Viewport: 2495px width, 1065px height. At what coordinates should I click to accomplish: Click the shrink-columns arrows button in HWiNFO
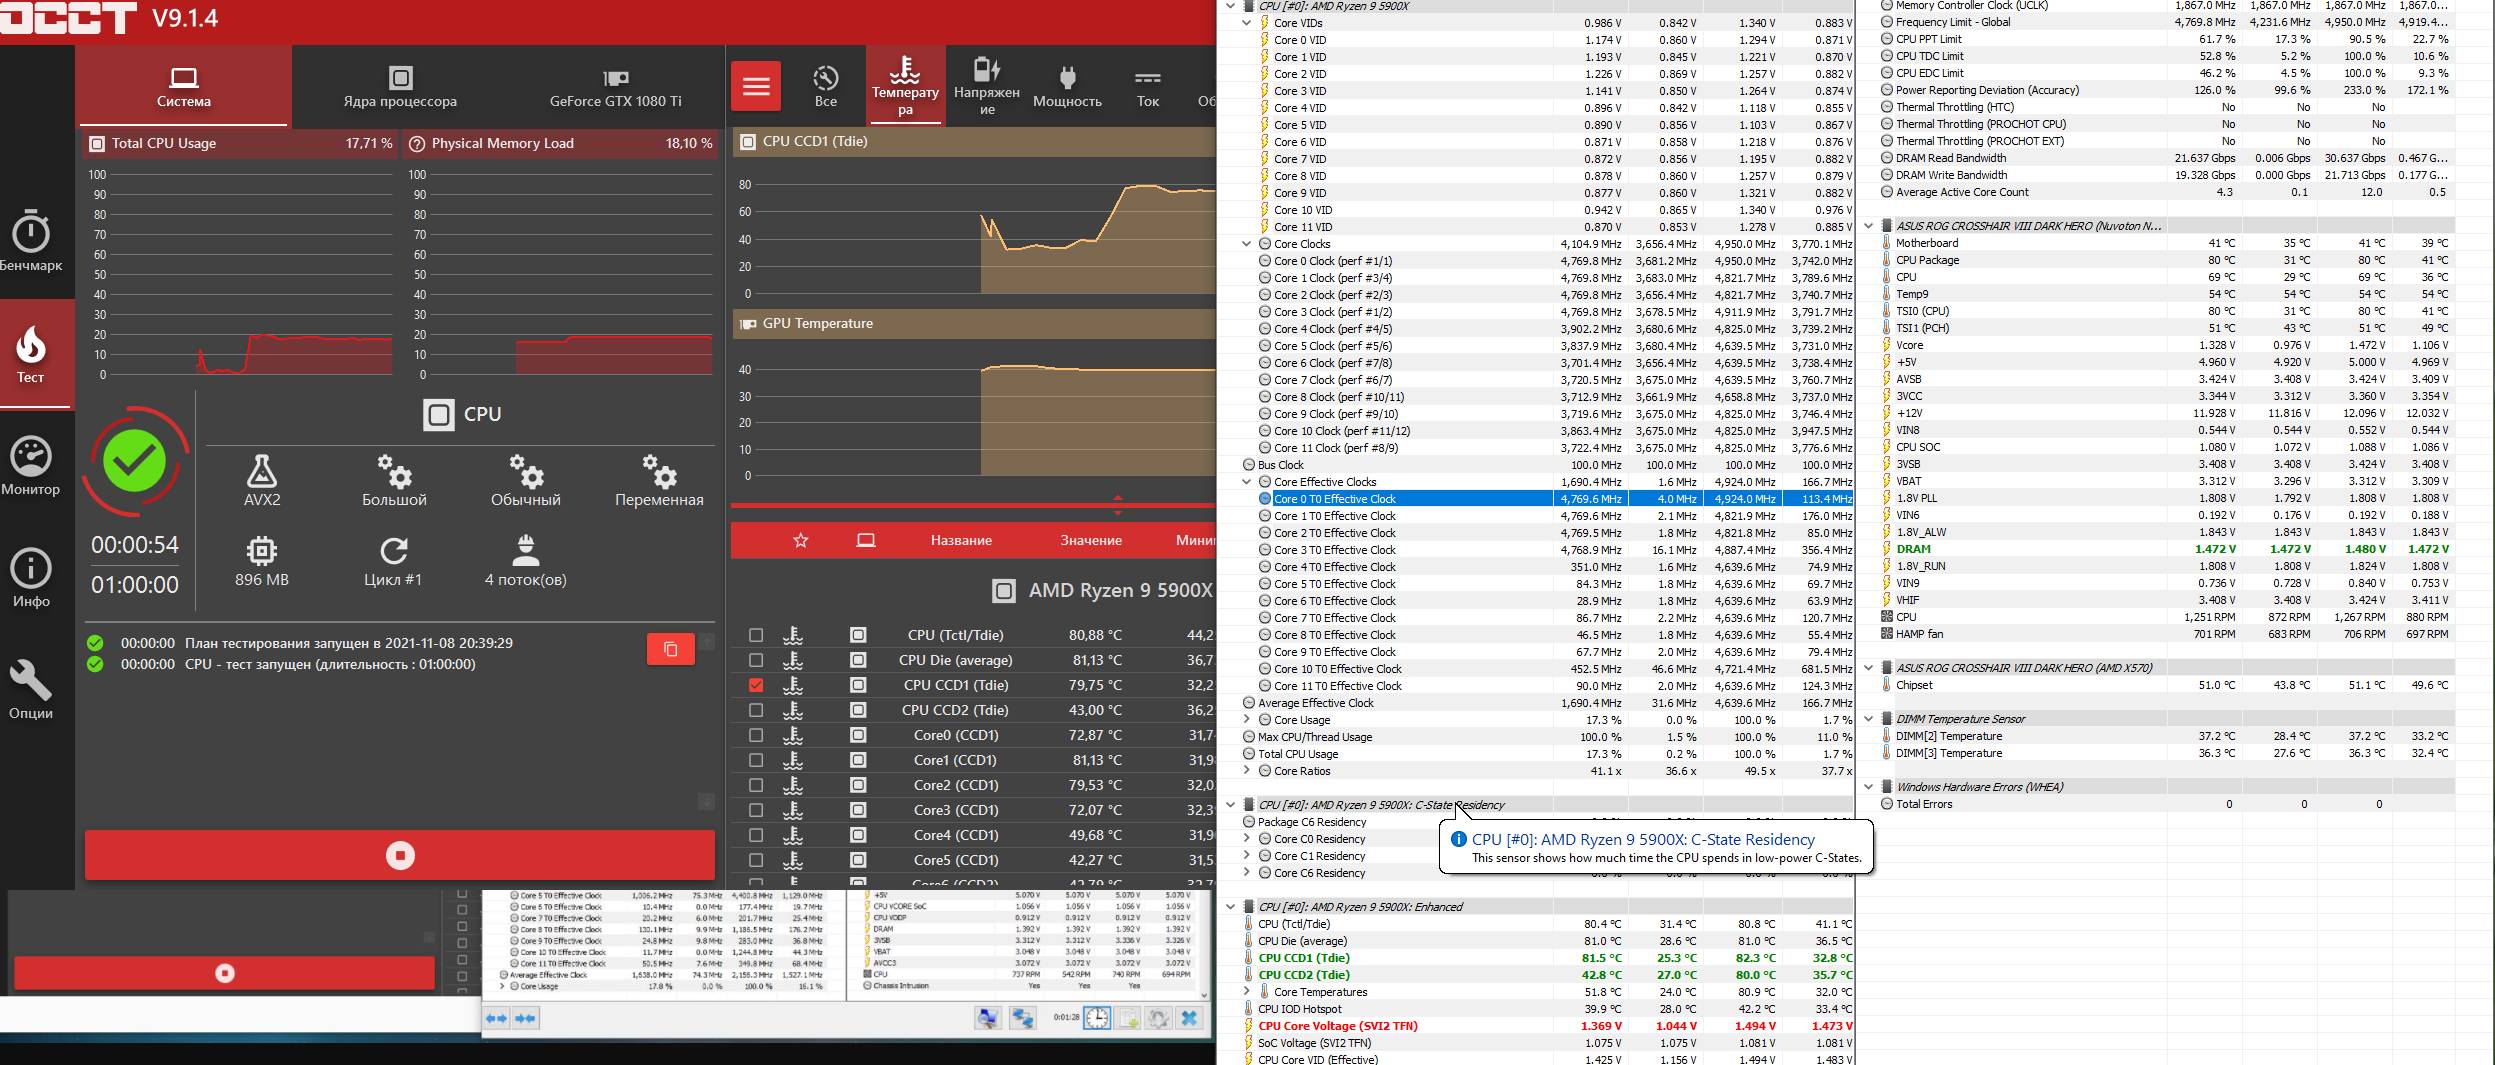pyautogui.click(x=525, y=1018)
